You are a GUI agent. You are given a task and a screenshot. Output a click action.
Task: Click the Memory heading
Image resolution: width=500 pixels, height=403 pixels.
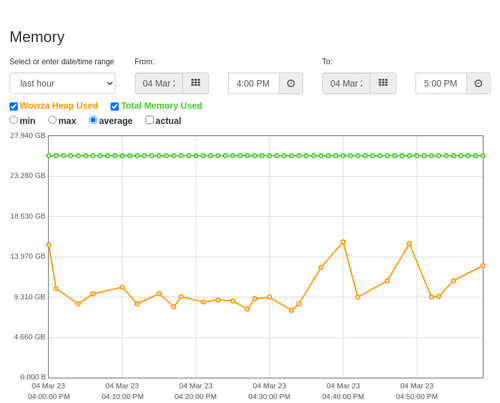[x=37, y=37]
